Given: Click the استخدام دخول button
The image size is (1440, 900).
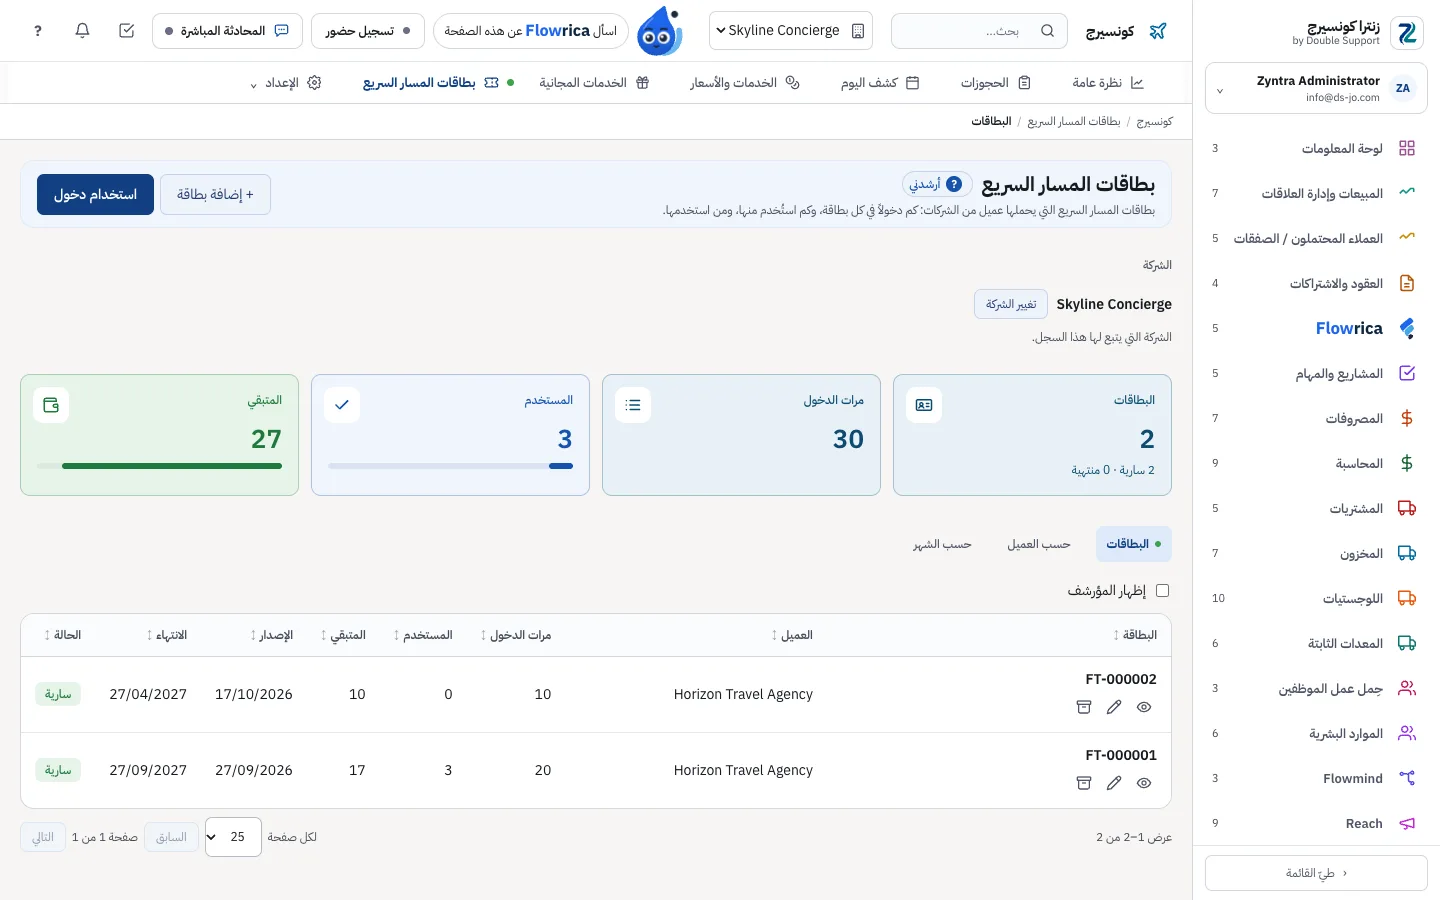Looking at the screenshot, I should [x=96, y=194].
